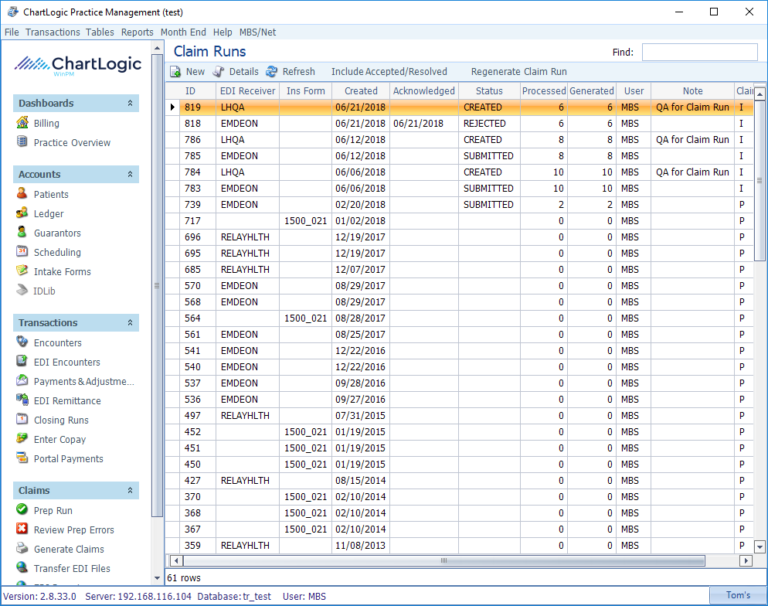Select REJECTED status cell
The width and height of the screenshot is (768, 606).
[x=489, y=123]
